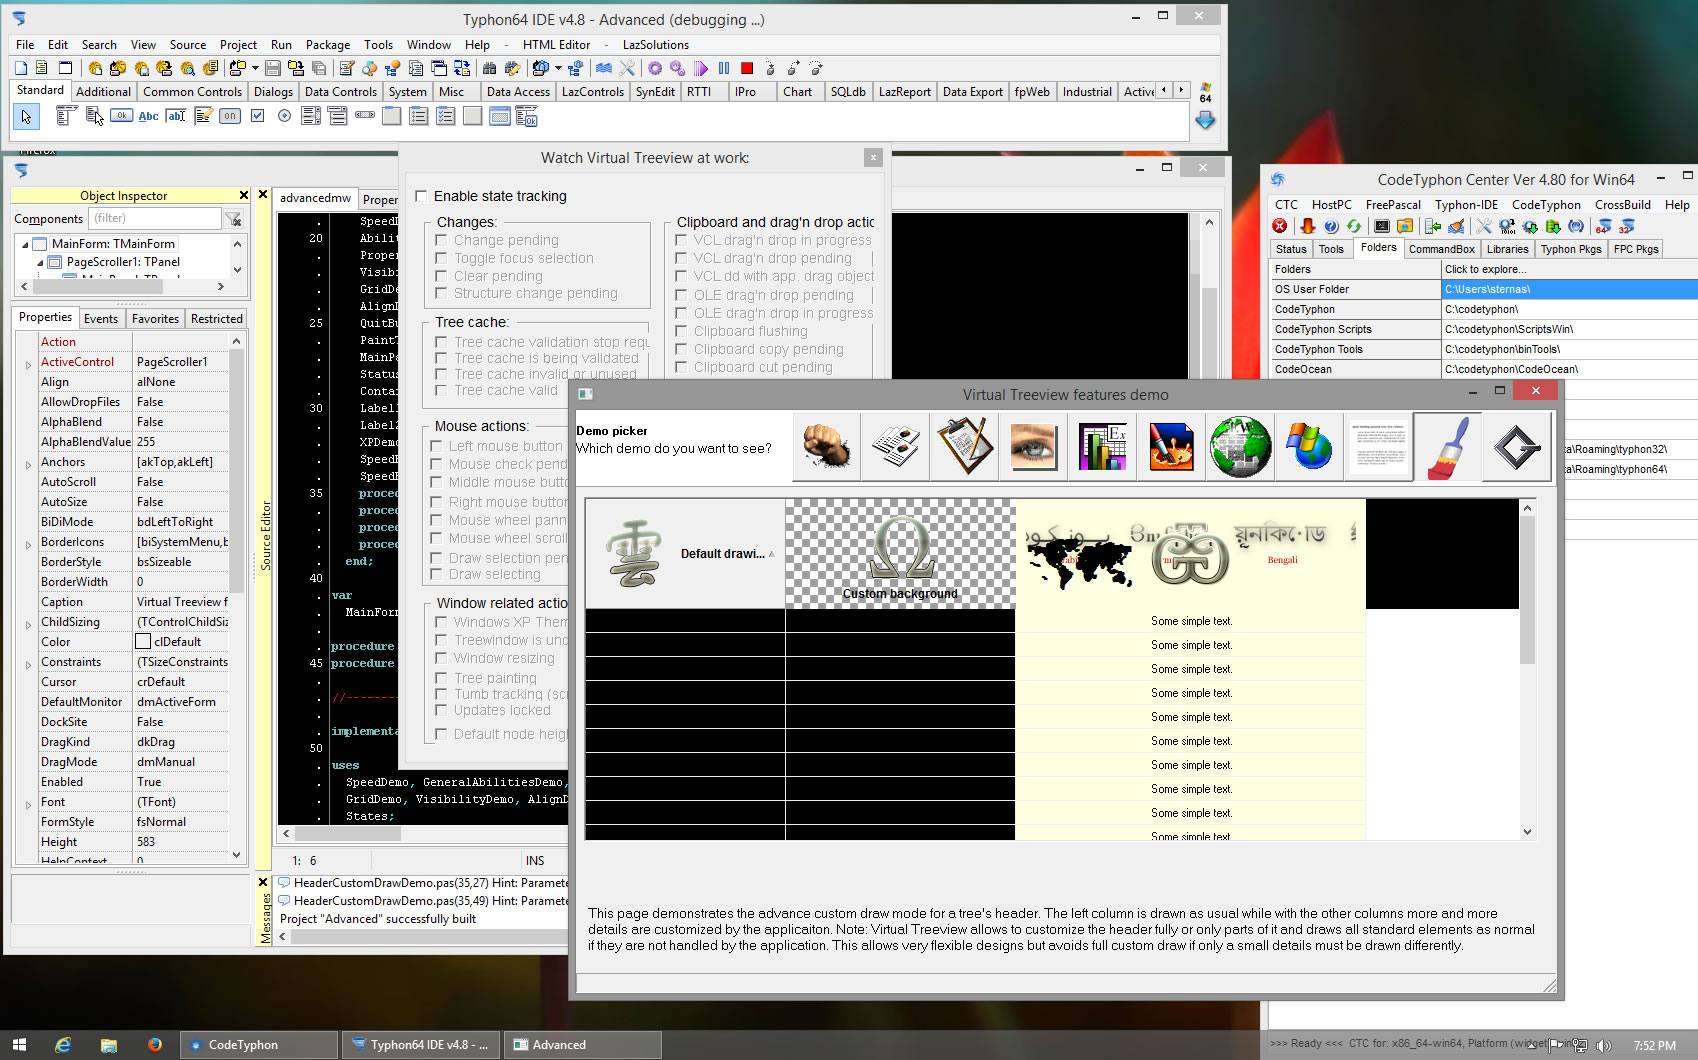Click the Save floppy disk icon
The width and height of the screenshot is (1698, 1060).
point(272,68)
